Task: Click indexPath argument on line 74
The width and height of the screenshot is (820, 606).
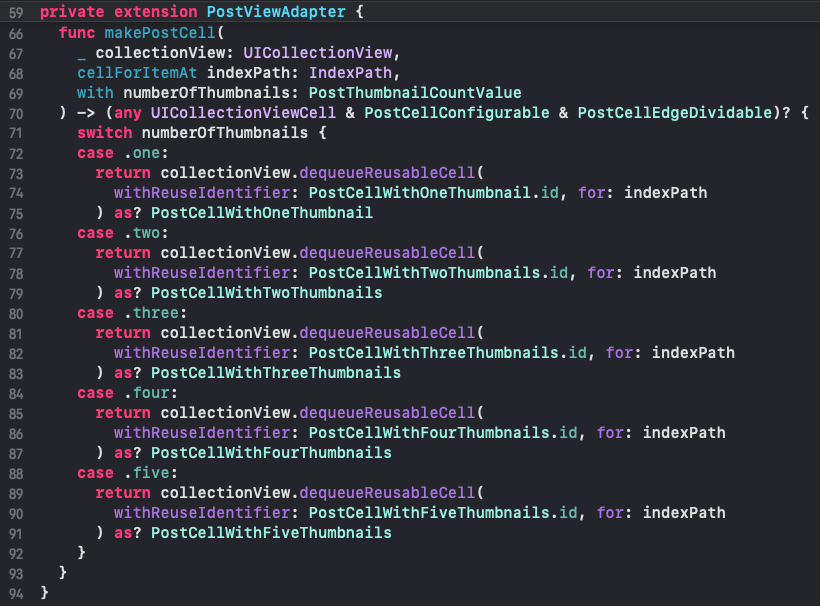Action: click(665, 192)
